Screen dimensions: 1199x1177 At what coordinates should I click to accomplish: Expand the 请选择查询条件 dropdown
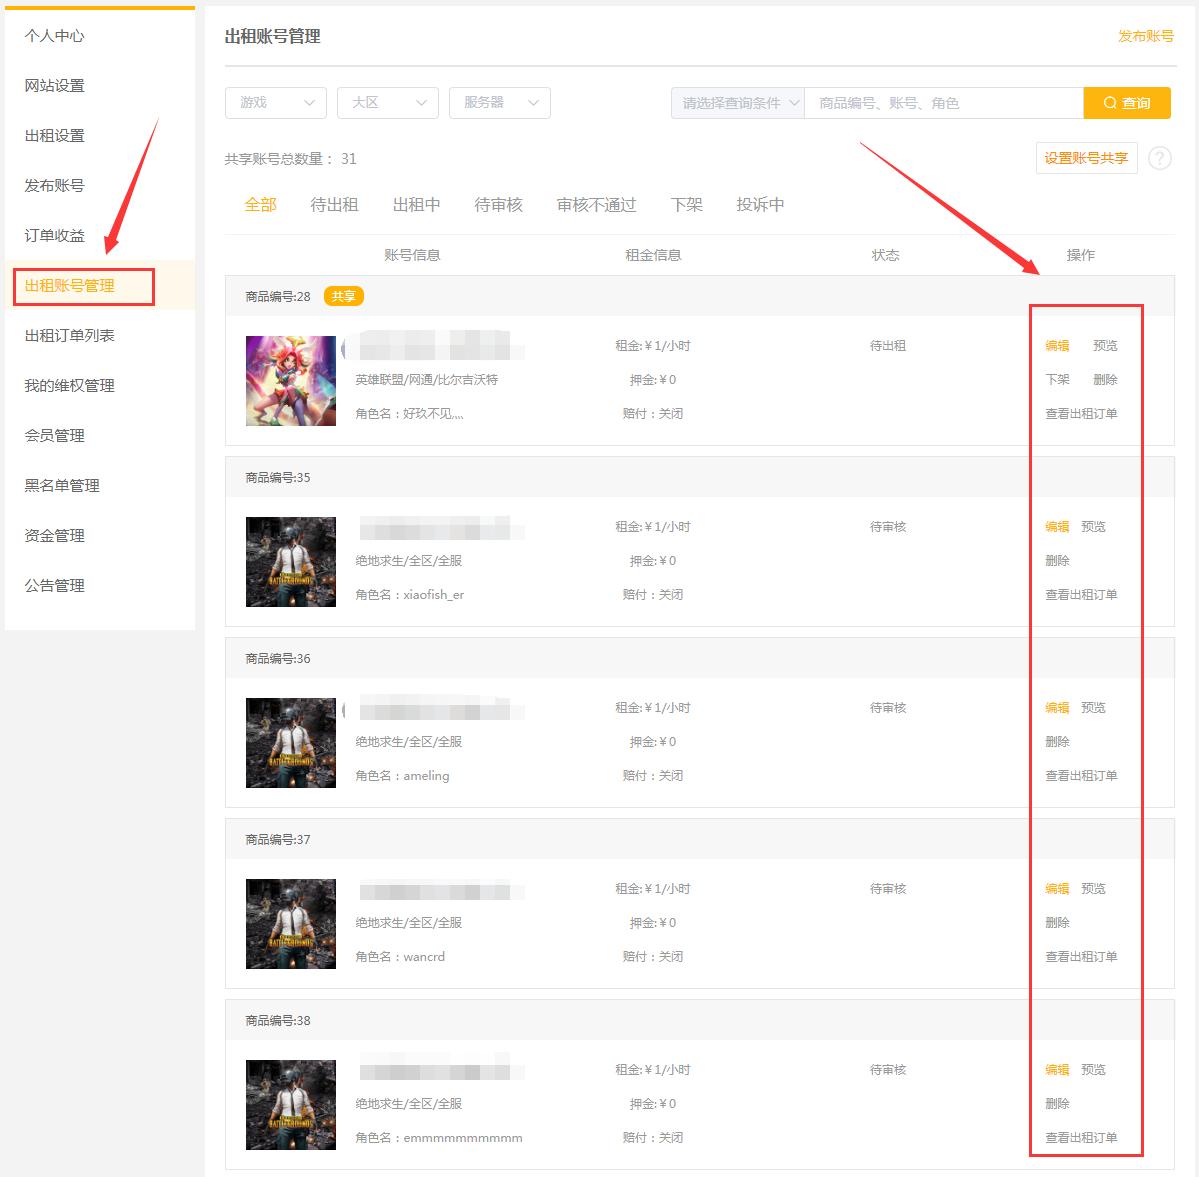[x=736, y=102]
